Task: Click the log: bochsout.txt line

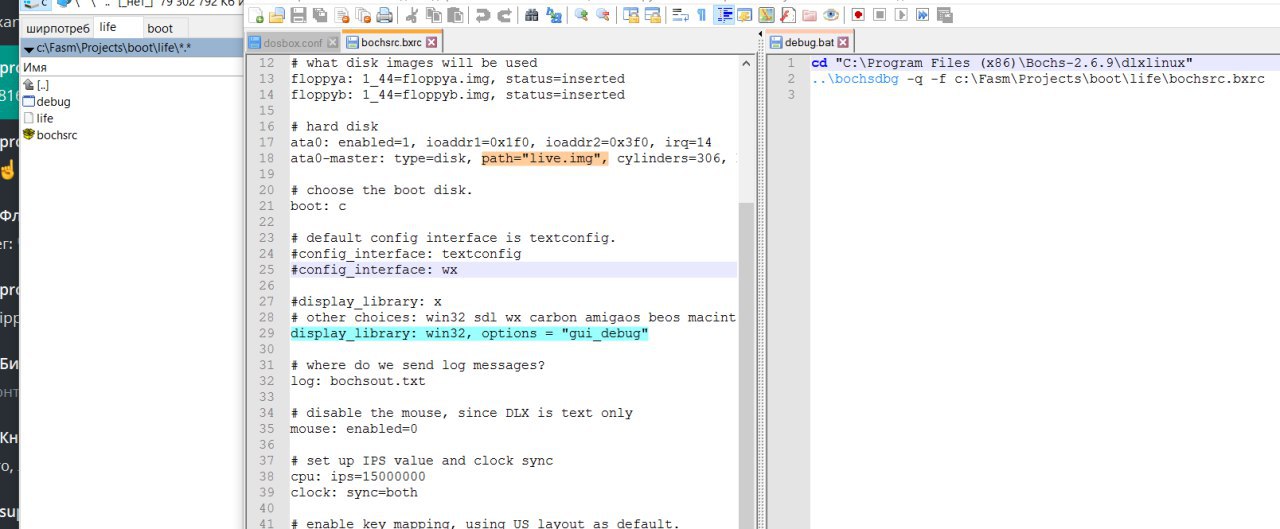Action: click(358, 381)
